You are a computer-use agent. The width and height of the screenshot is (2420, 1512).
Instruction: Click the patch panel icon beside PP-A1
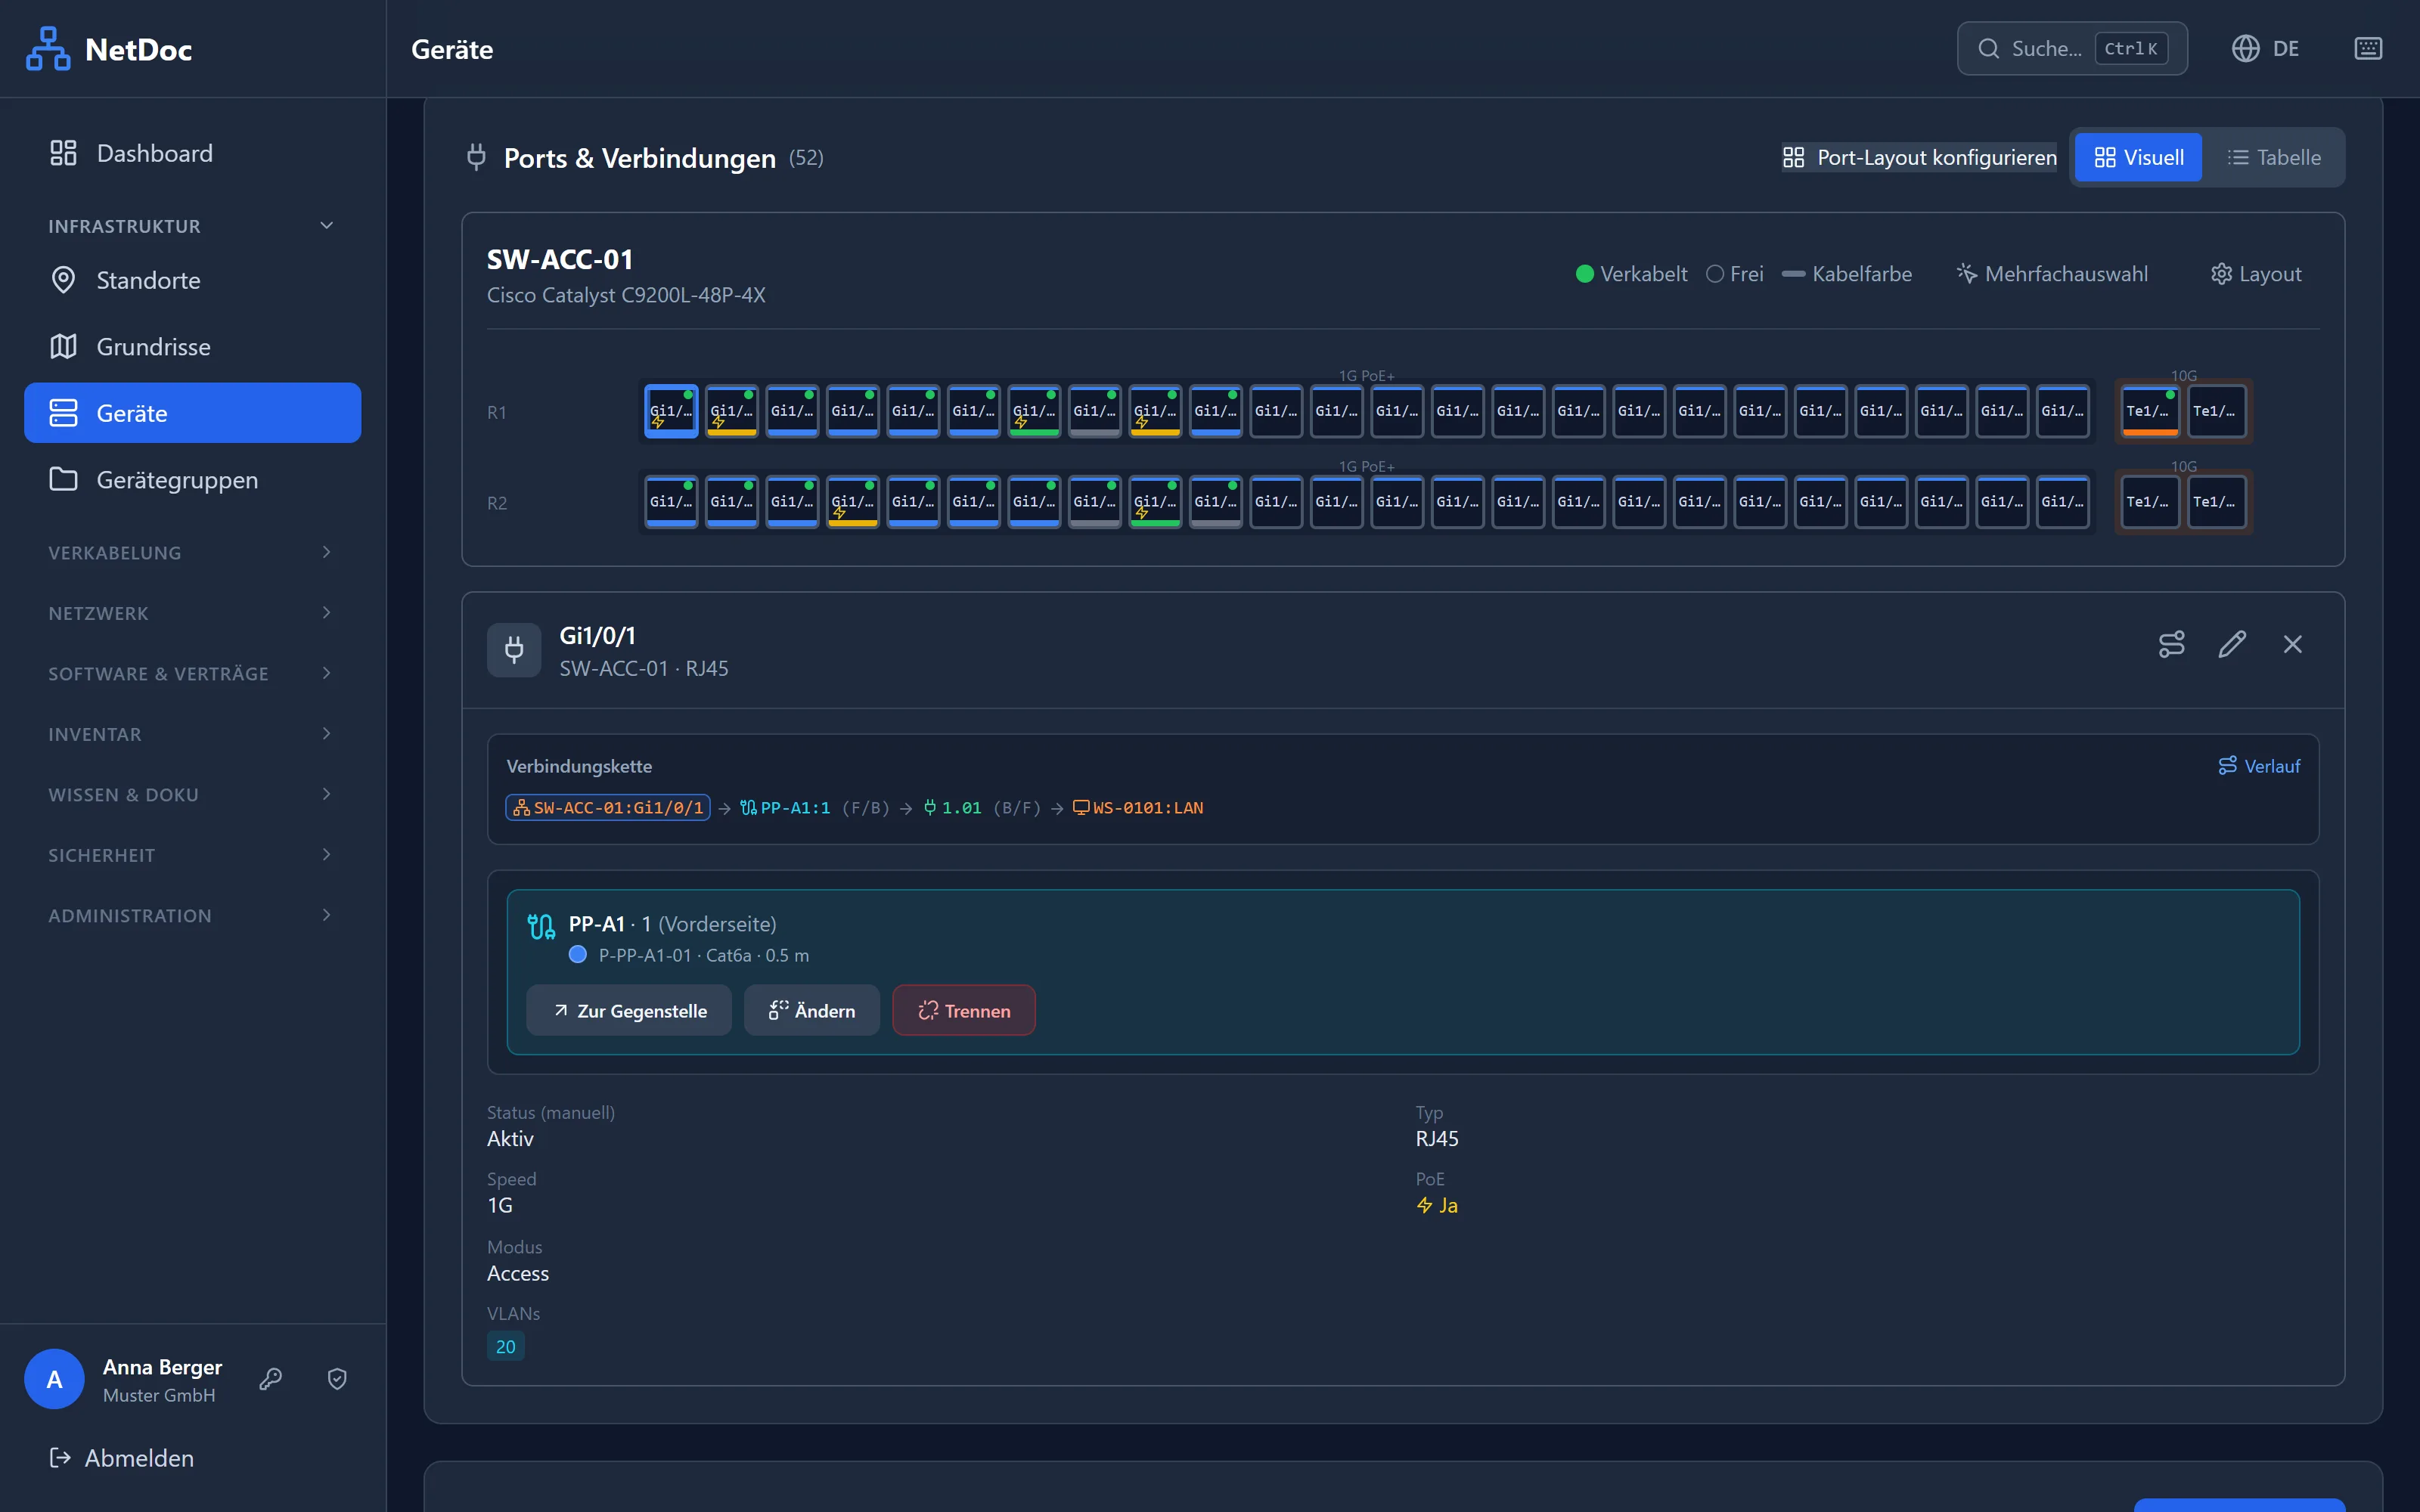pyautogui.click(x=541, y=926)
